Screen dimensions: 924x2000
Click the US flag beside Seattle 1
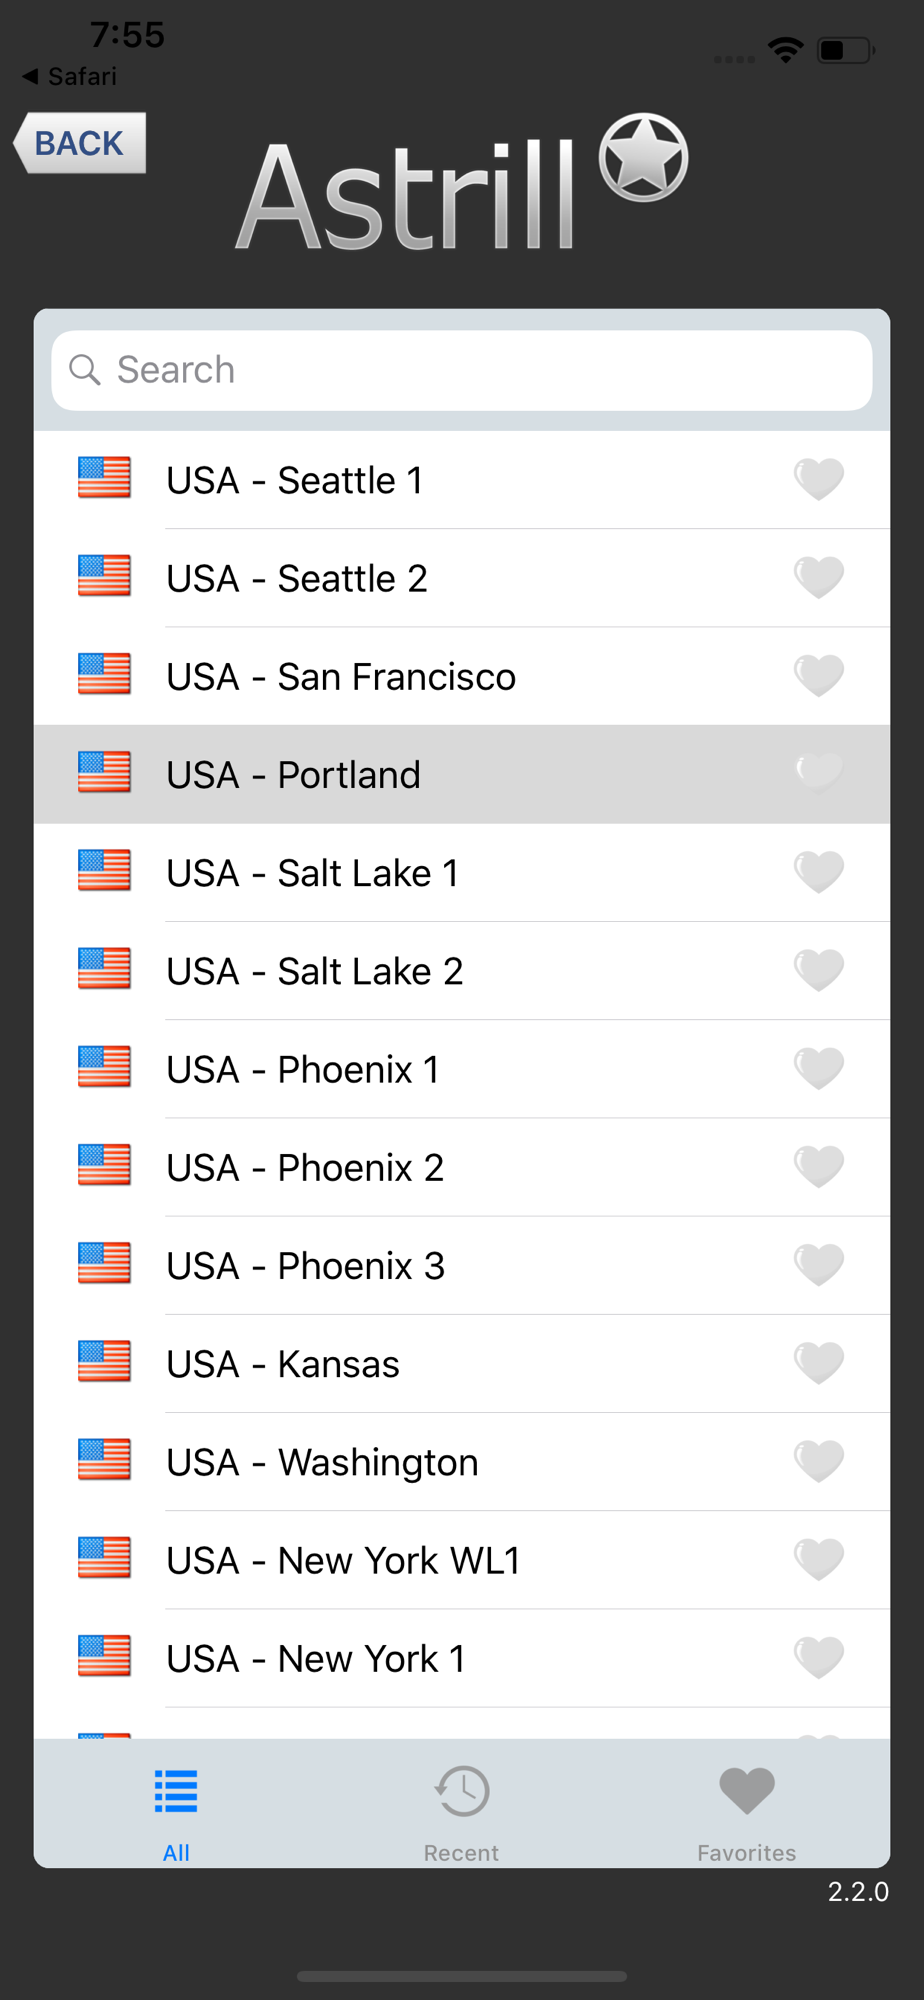coord(104,477)
